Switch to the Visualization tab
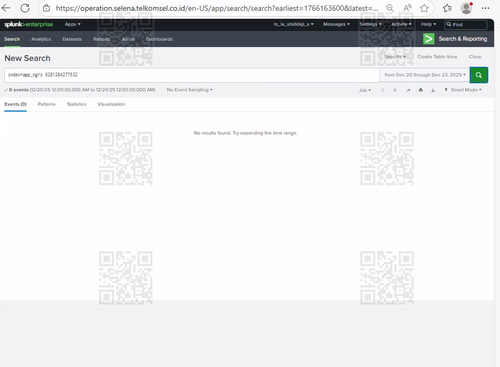This screenshot has width=500, height=367. pyautogui.click(x=111, y=104)
